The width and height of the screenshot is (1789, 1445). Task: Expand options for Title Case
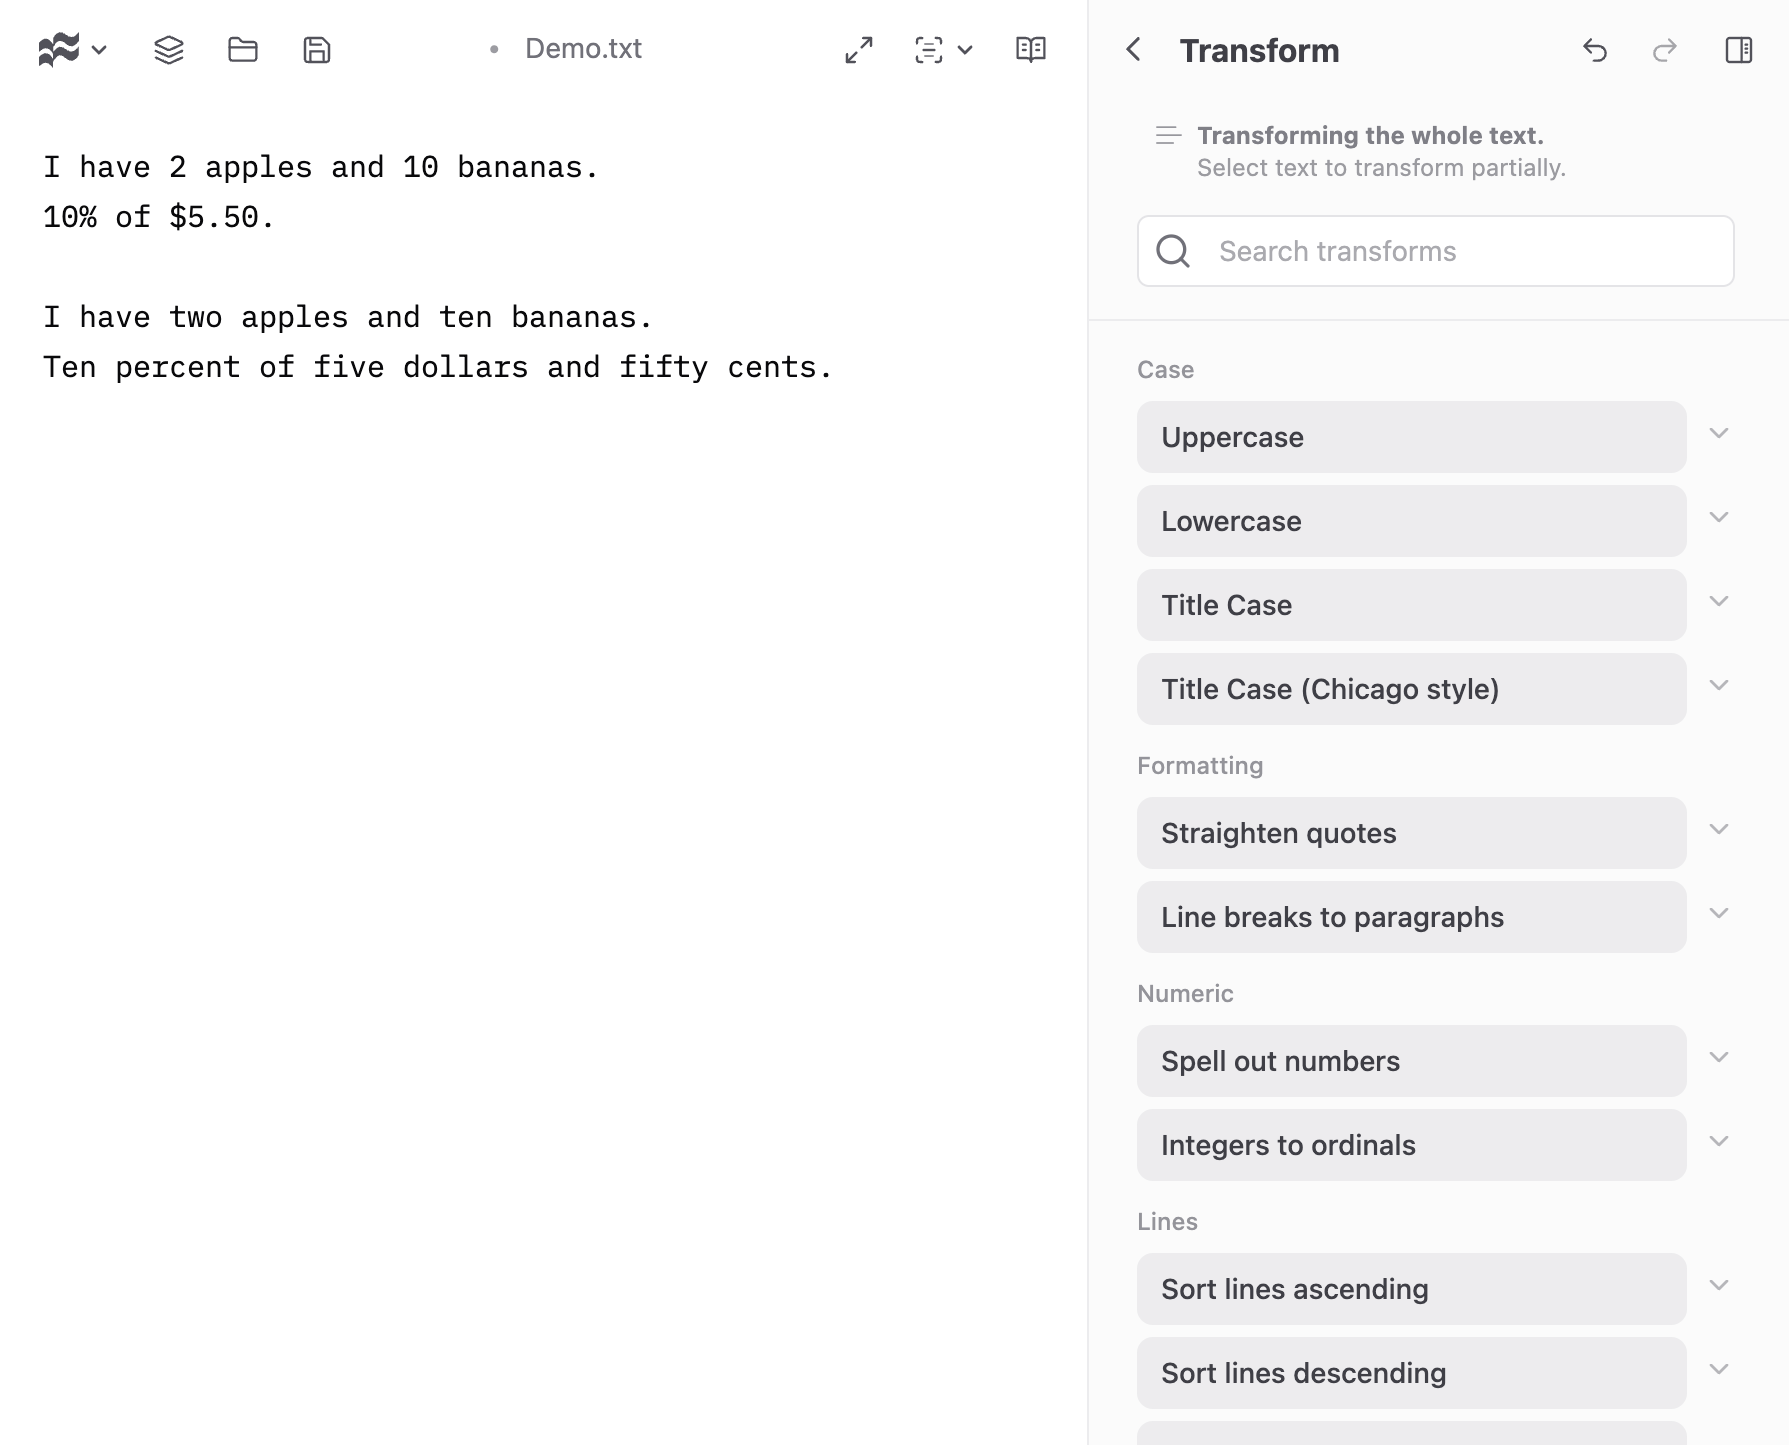pos(1719,601)
